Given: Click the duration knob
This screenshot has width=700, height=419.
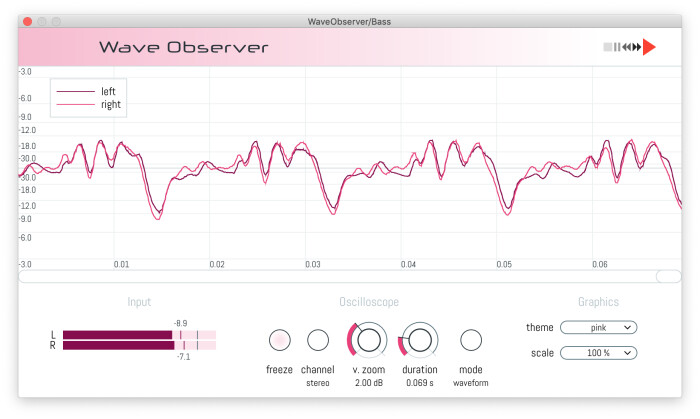Looking at the screenshot, I should (x=419, y=340).
